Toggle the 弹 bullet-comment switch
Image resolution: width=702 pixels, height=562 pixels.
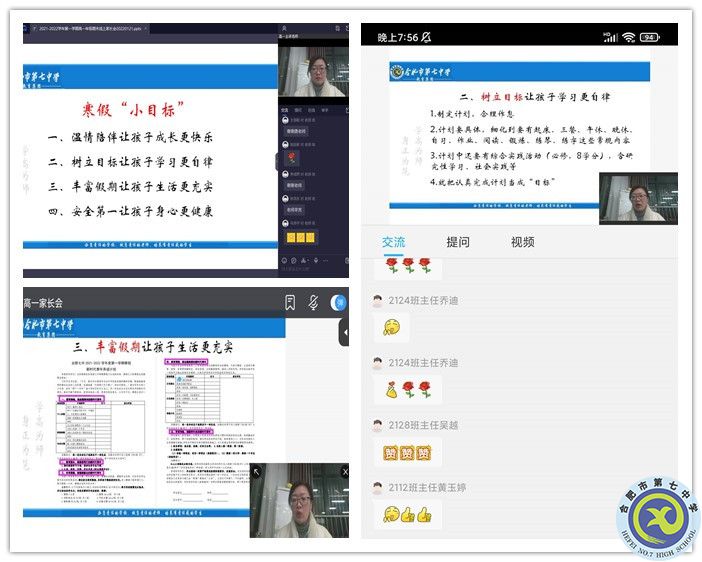pyautogui.click(x=339, y=302)
